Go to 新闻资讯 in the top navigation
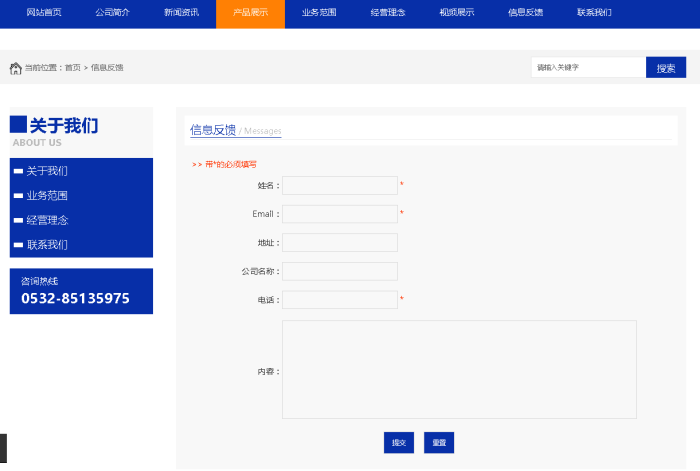The image size is (700, 471). click(x=181, y=13)
